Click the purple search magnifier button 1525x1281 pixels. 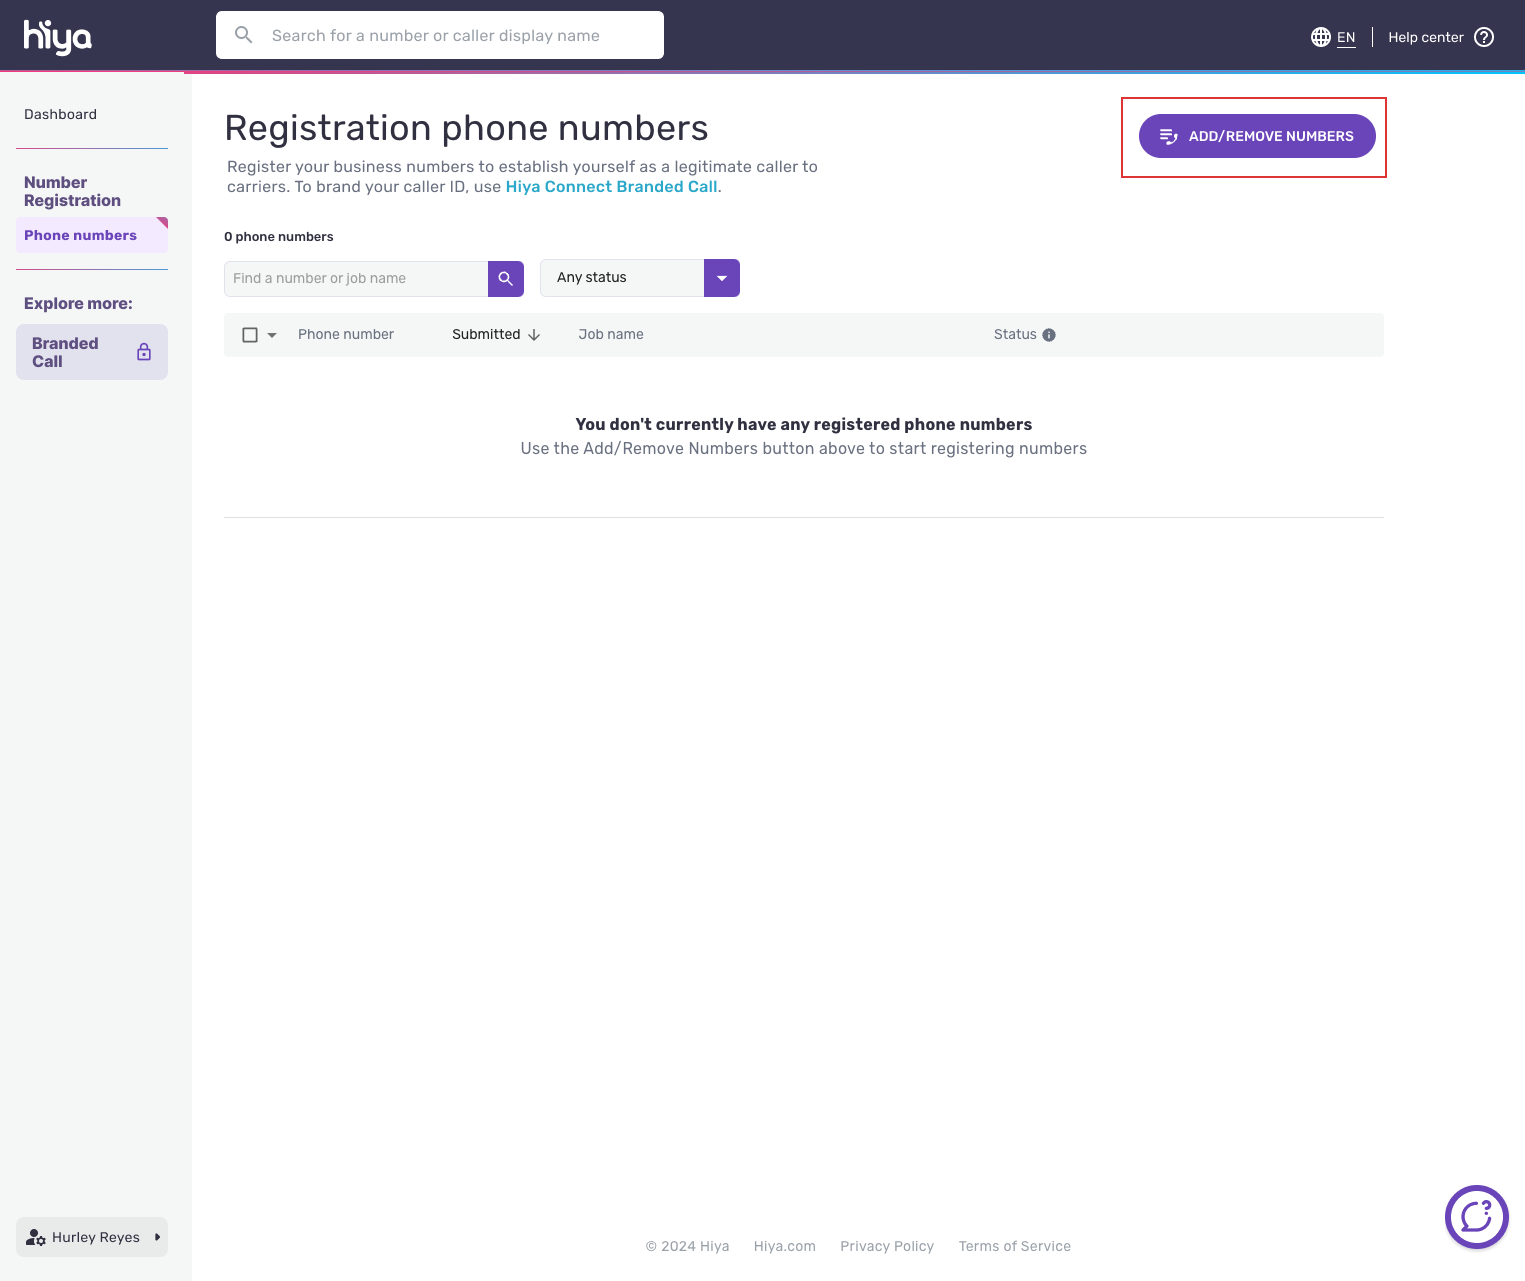506,279
